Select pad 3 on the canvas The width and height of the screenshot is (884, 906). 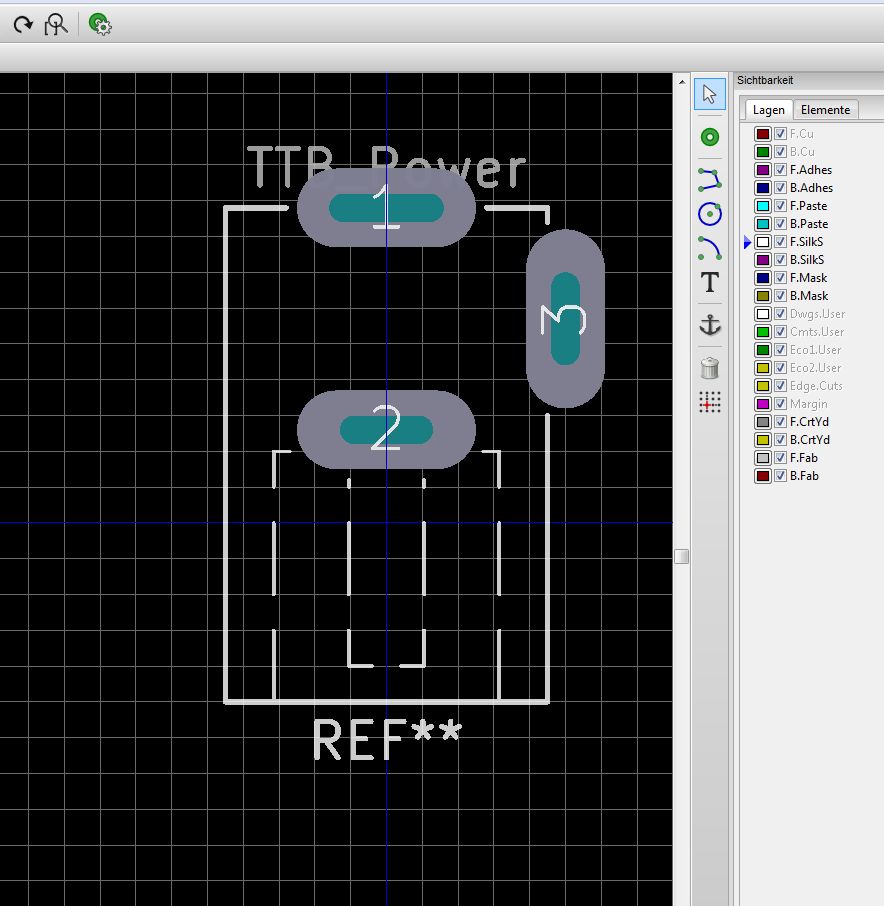[565, 318]
